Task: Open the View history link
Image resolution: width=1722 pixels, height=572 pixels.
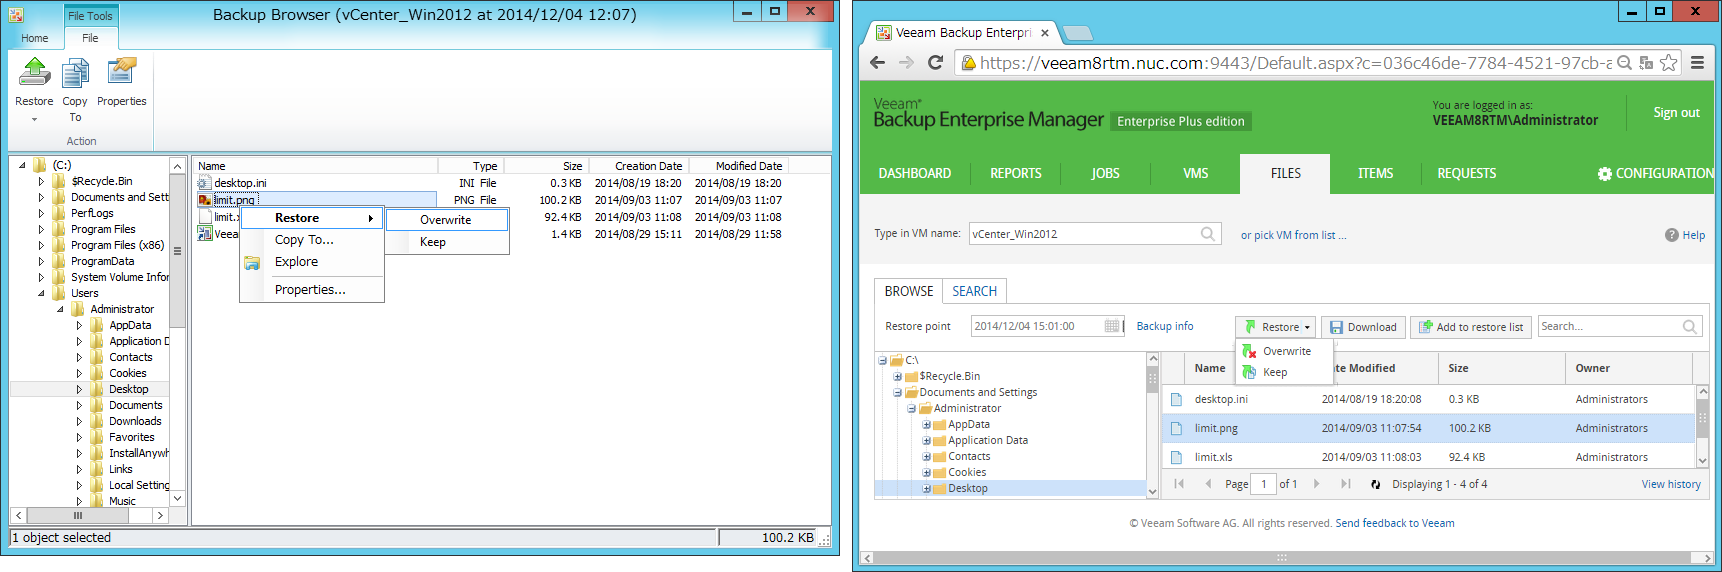Action: [1671, 484]
